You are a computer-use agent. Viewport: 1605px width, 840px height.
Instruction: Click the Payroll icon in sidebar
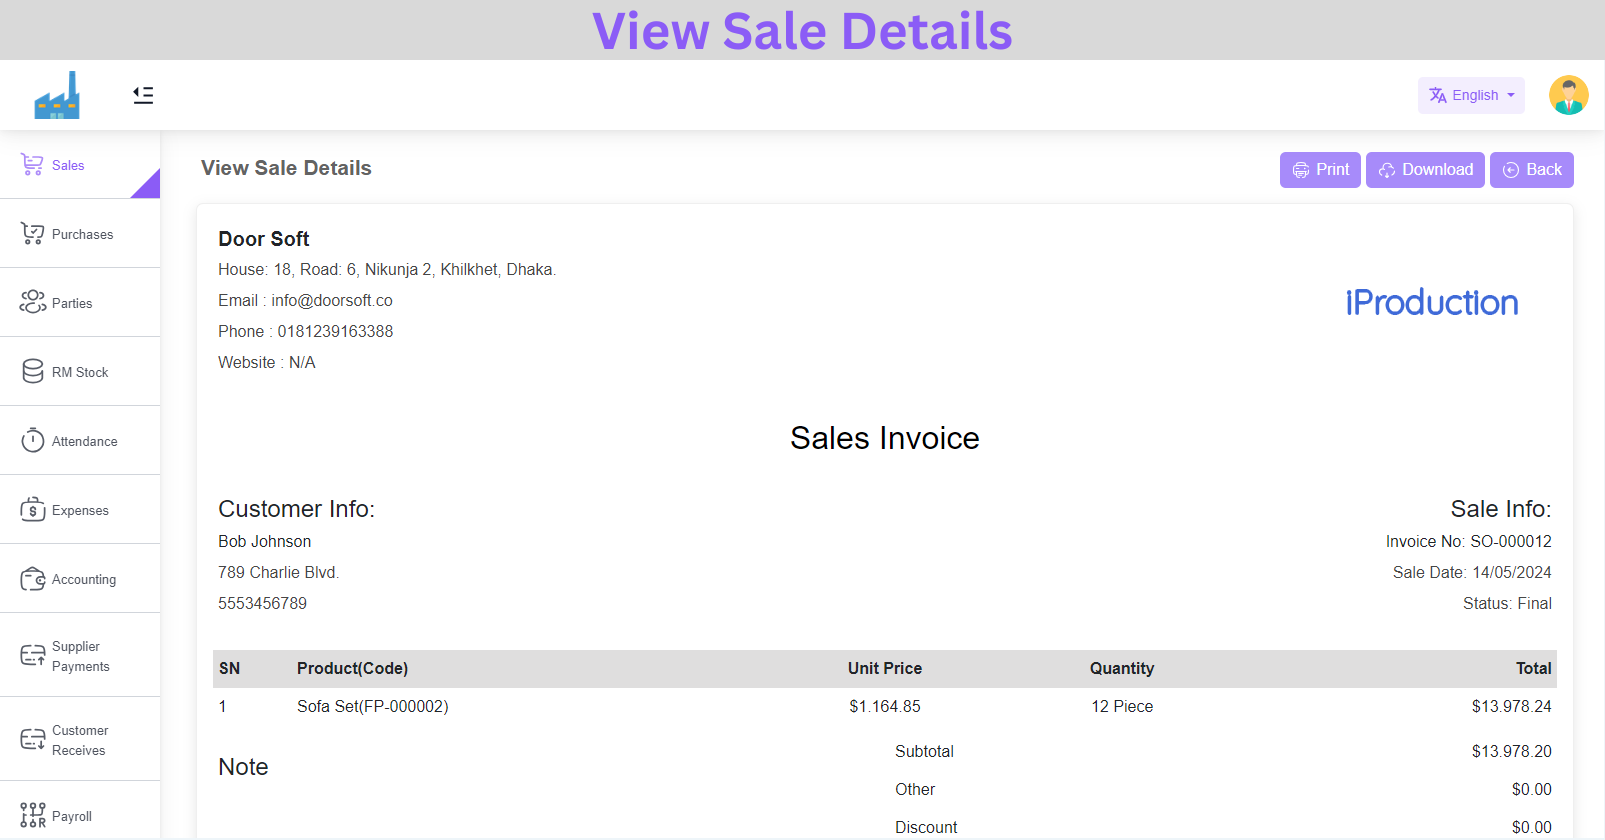tap(32, 815)
